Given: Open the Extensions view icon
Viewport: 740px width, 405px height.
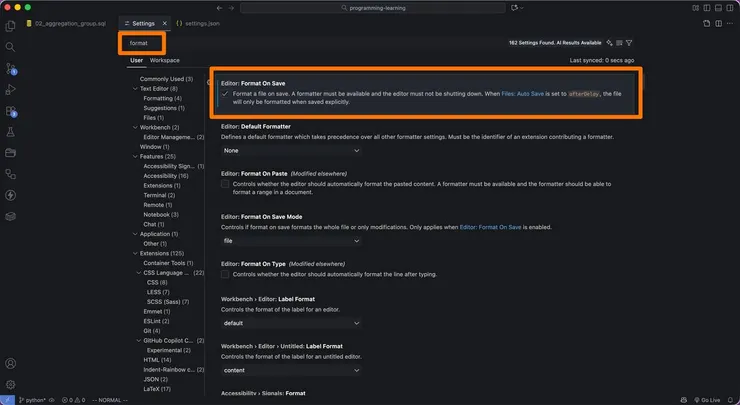Looking at the screenshot, I should click(x=10, y=111).
